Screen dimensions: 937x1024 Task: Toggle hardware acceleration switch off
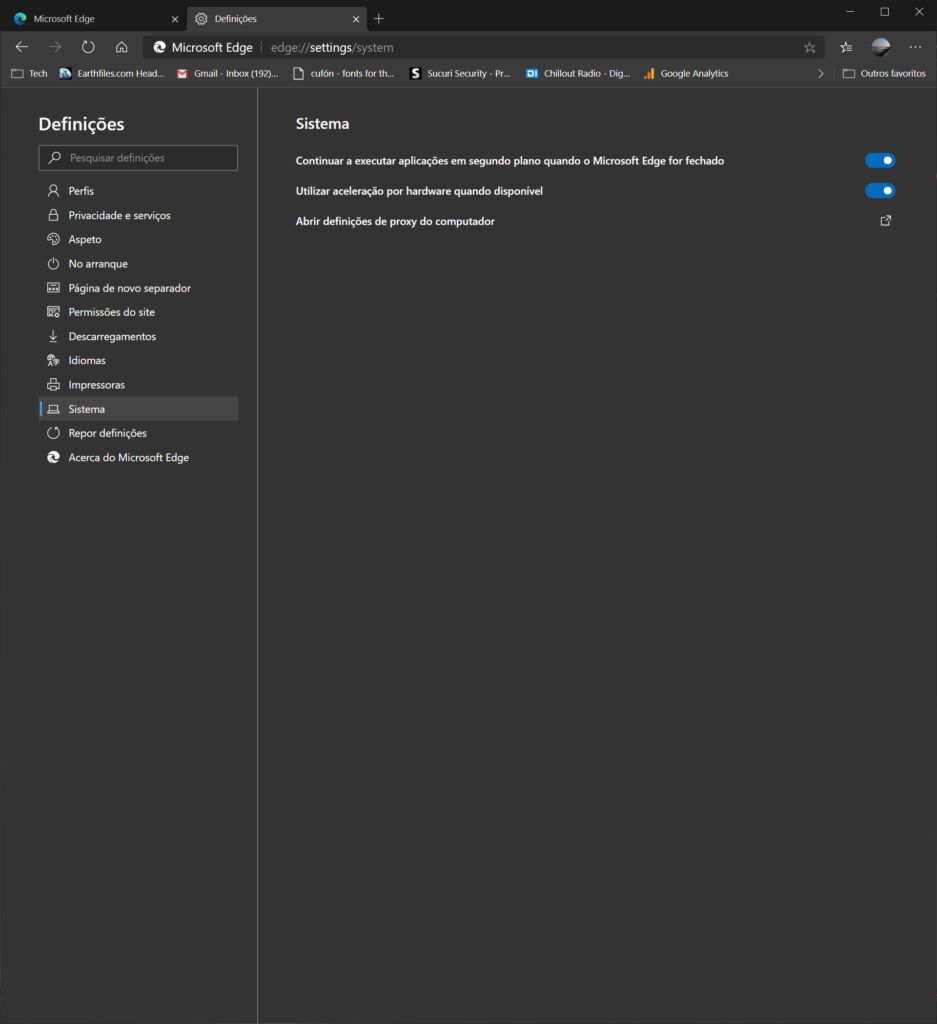pos(880,191)
